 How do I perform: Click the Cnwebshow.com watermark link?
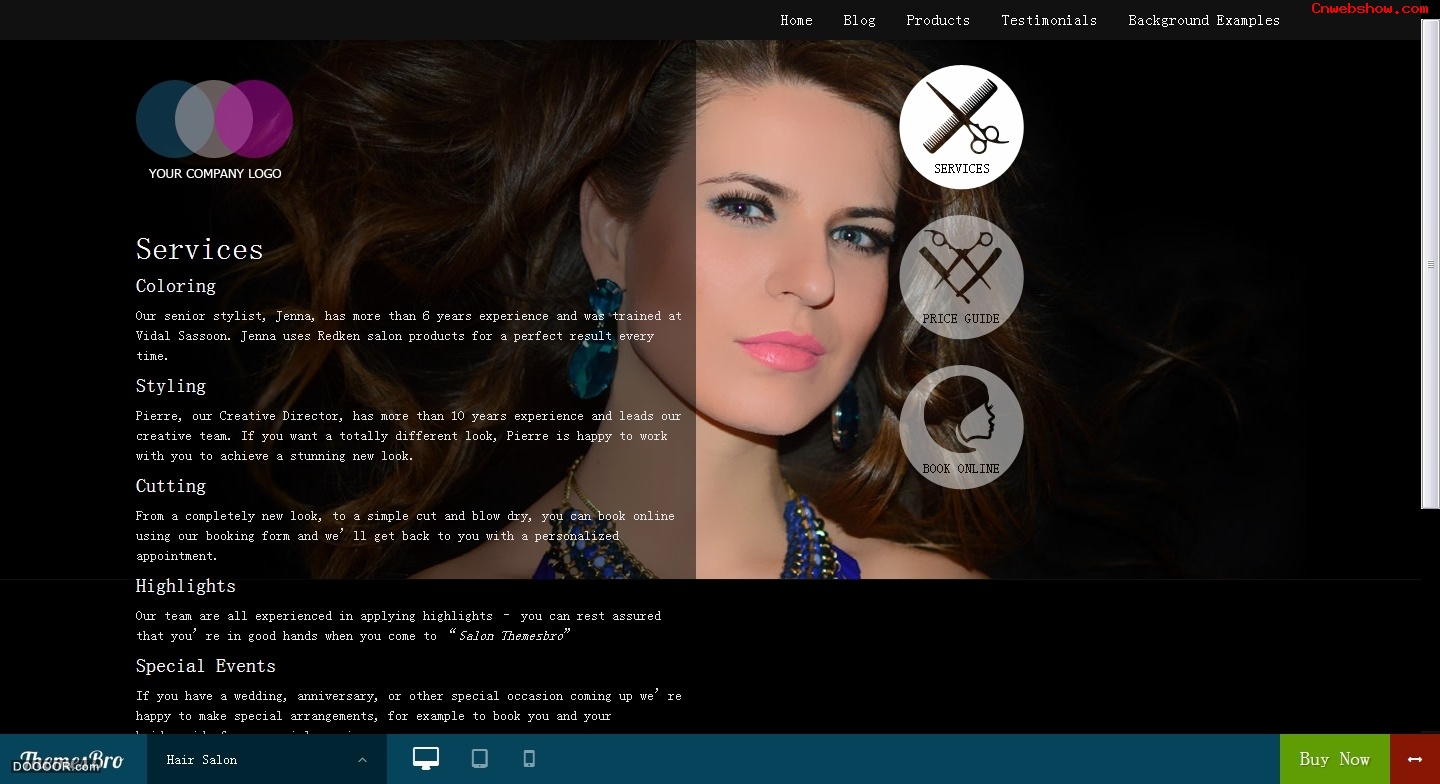1369,8
